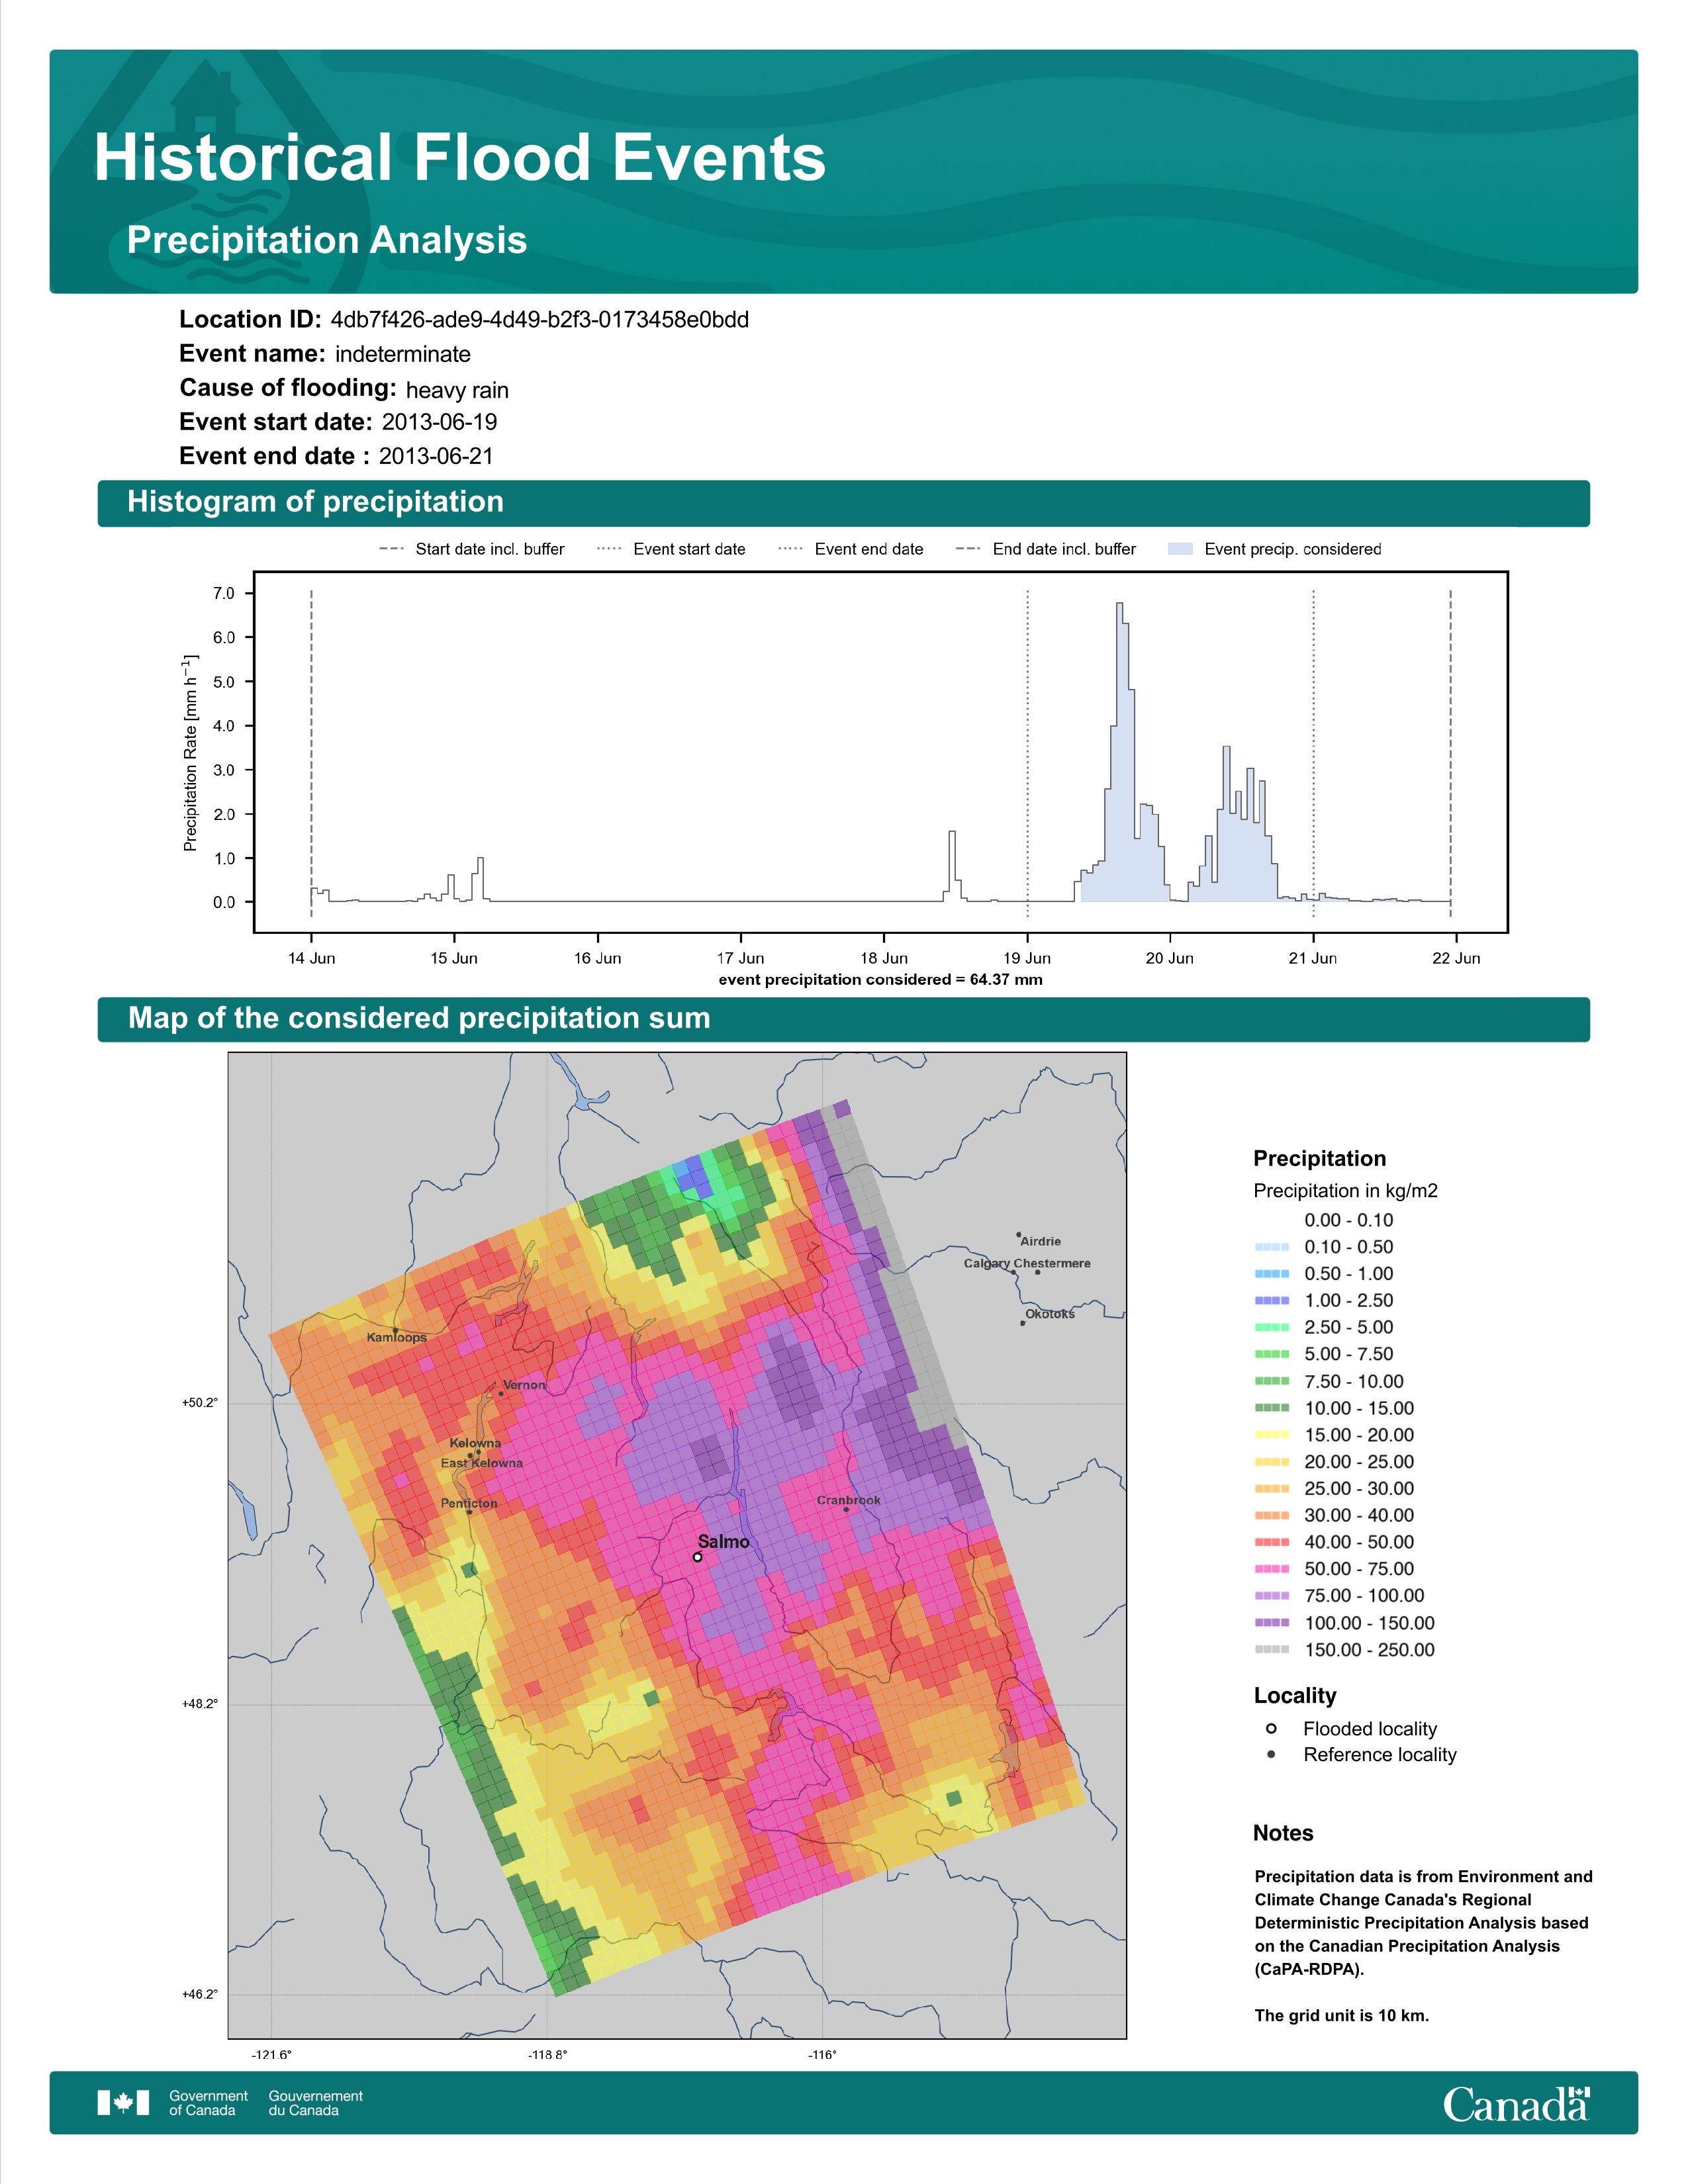Click the 15.00 - 20.00 legend swatch
Screen dimensions: 1688x2184
coord(1272,1435)
